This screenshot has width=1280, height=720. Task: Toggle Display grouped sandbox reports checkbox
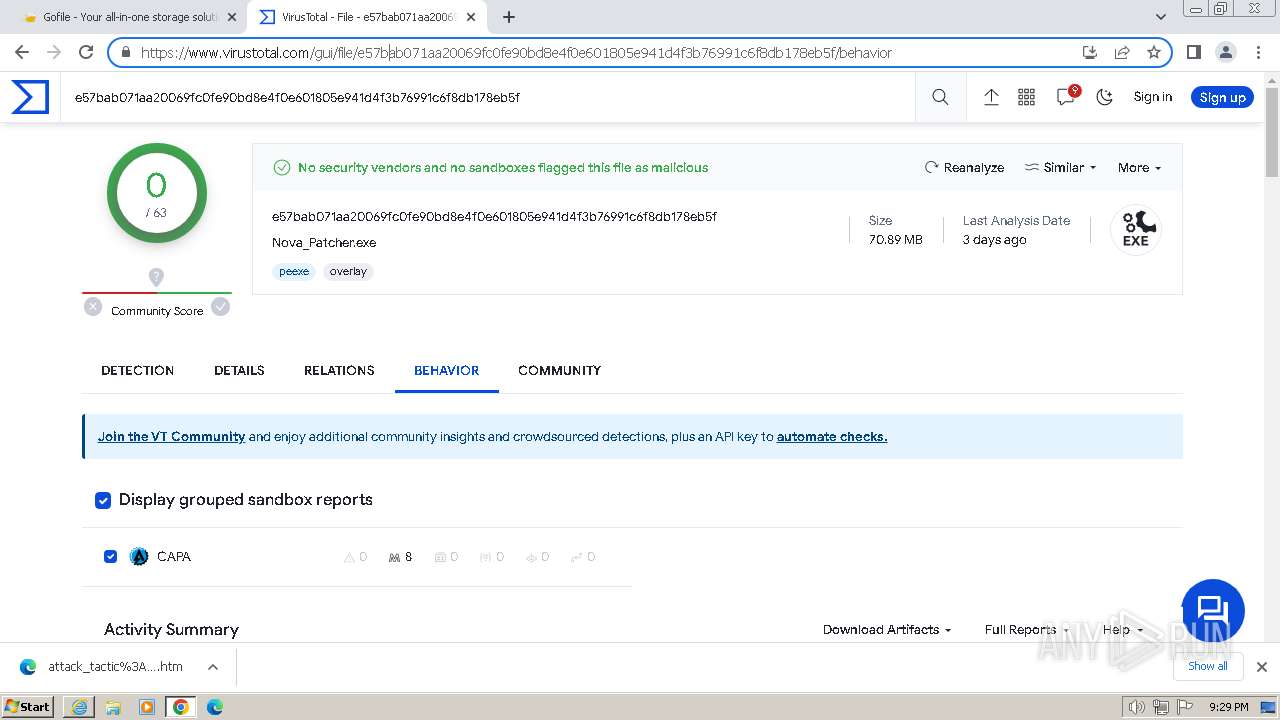[x=103, y=500]
